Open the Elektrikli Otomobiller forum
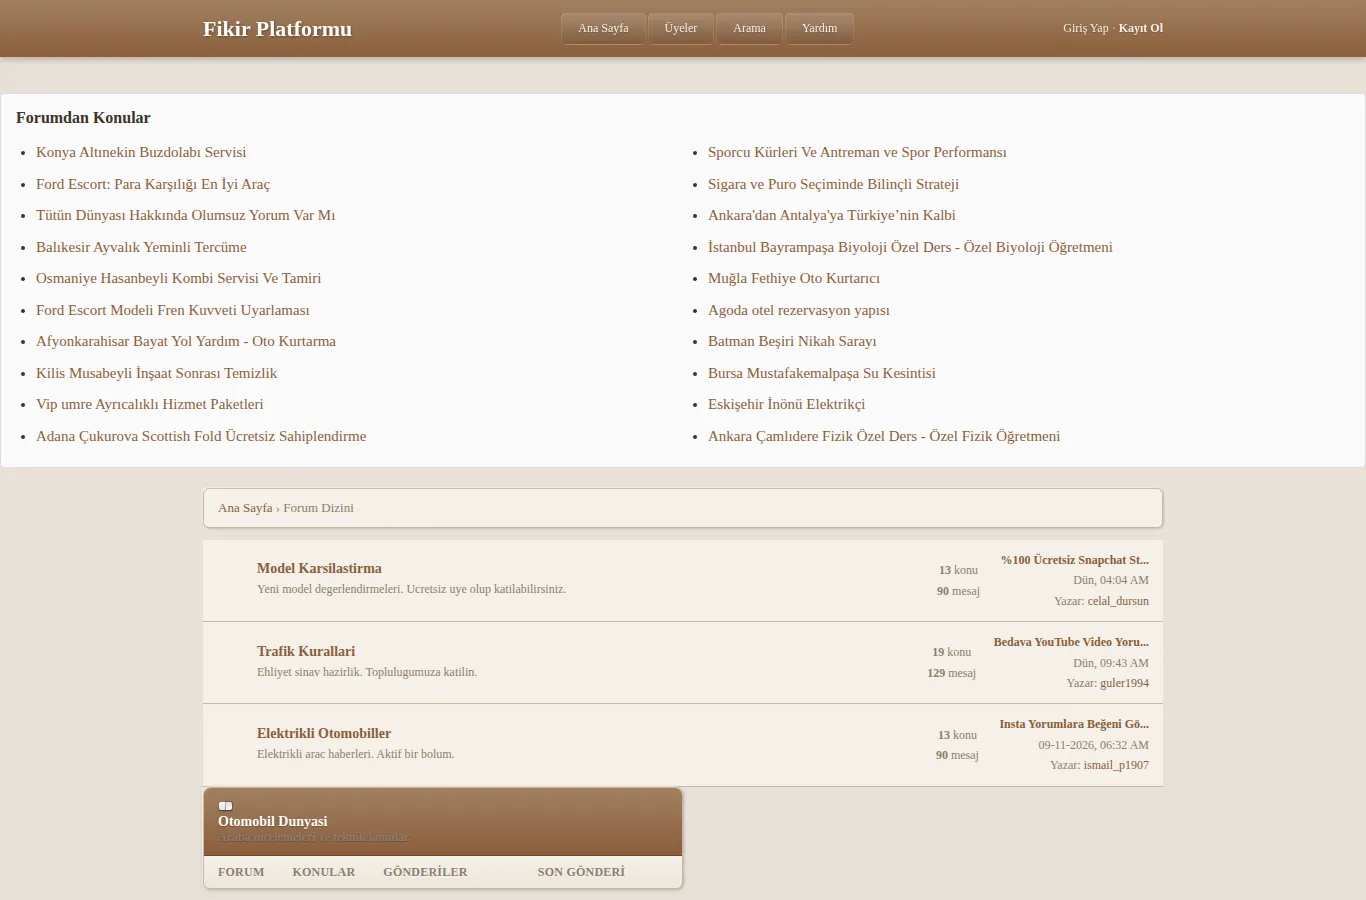 tap(324, 733)
